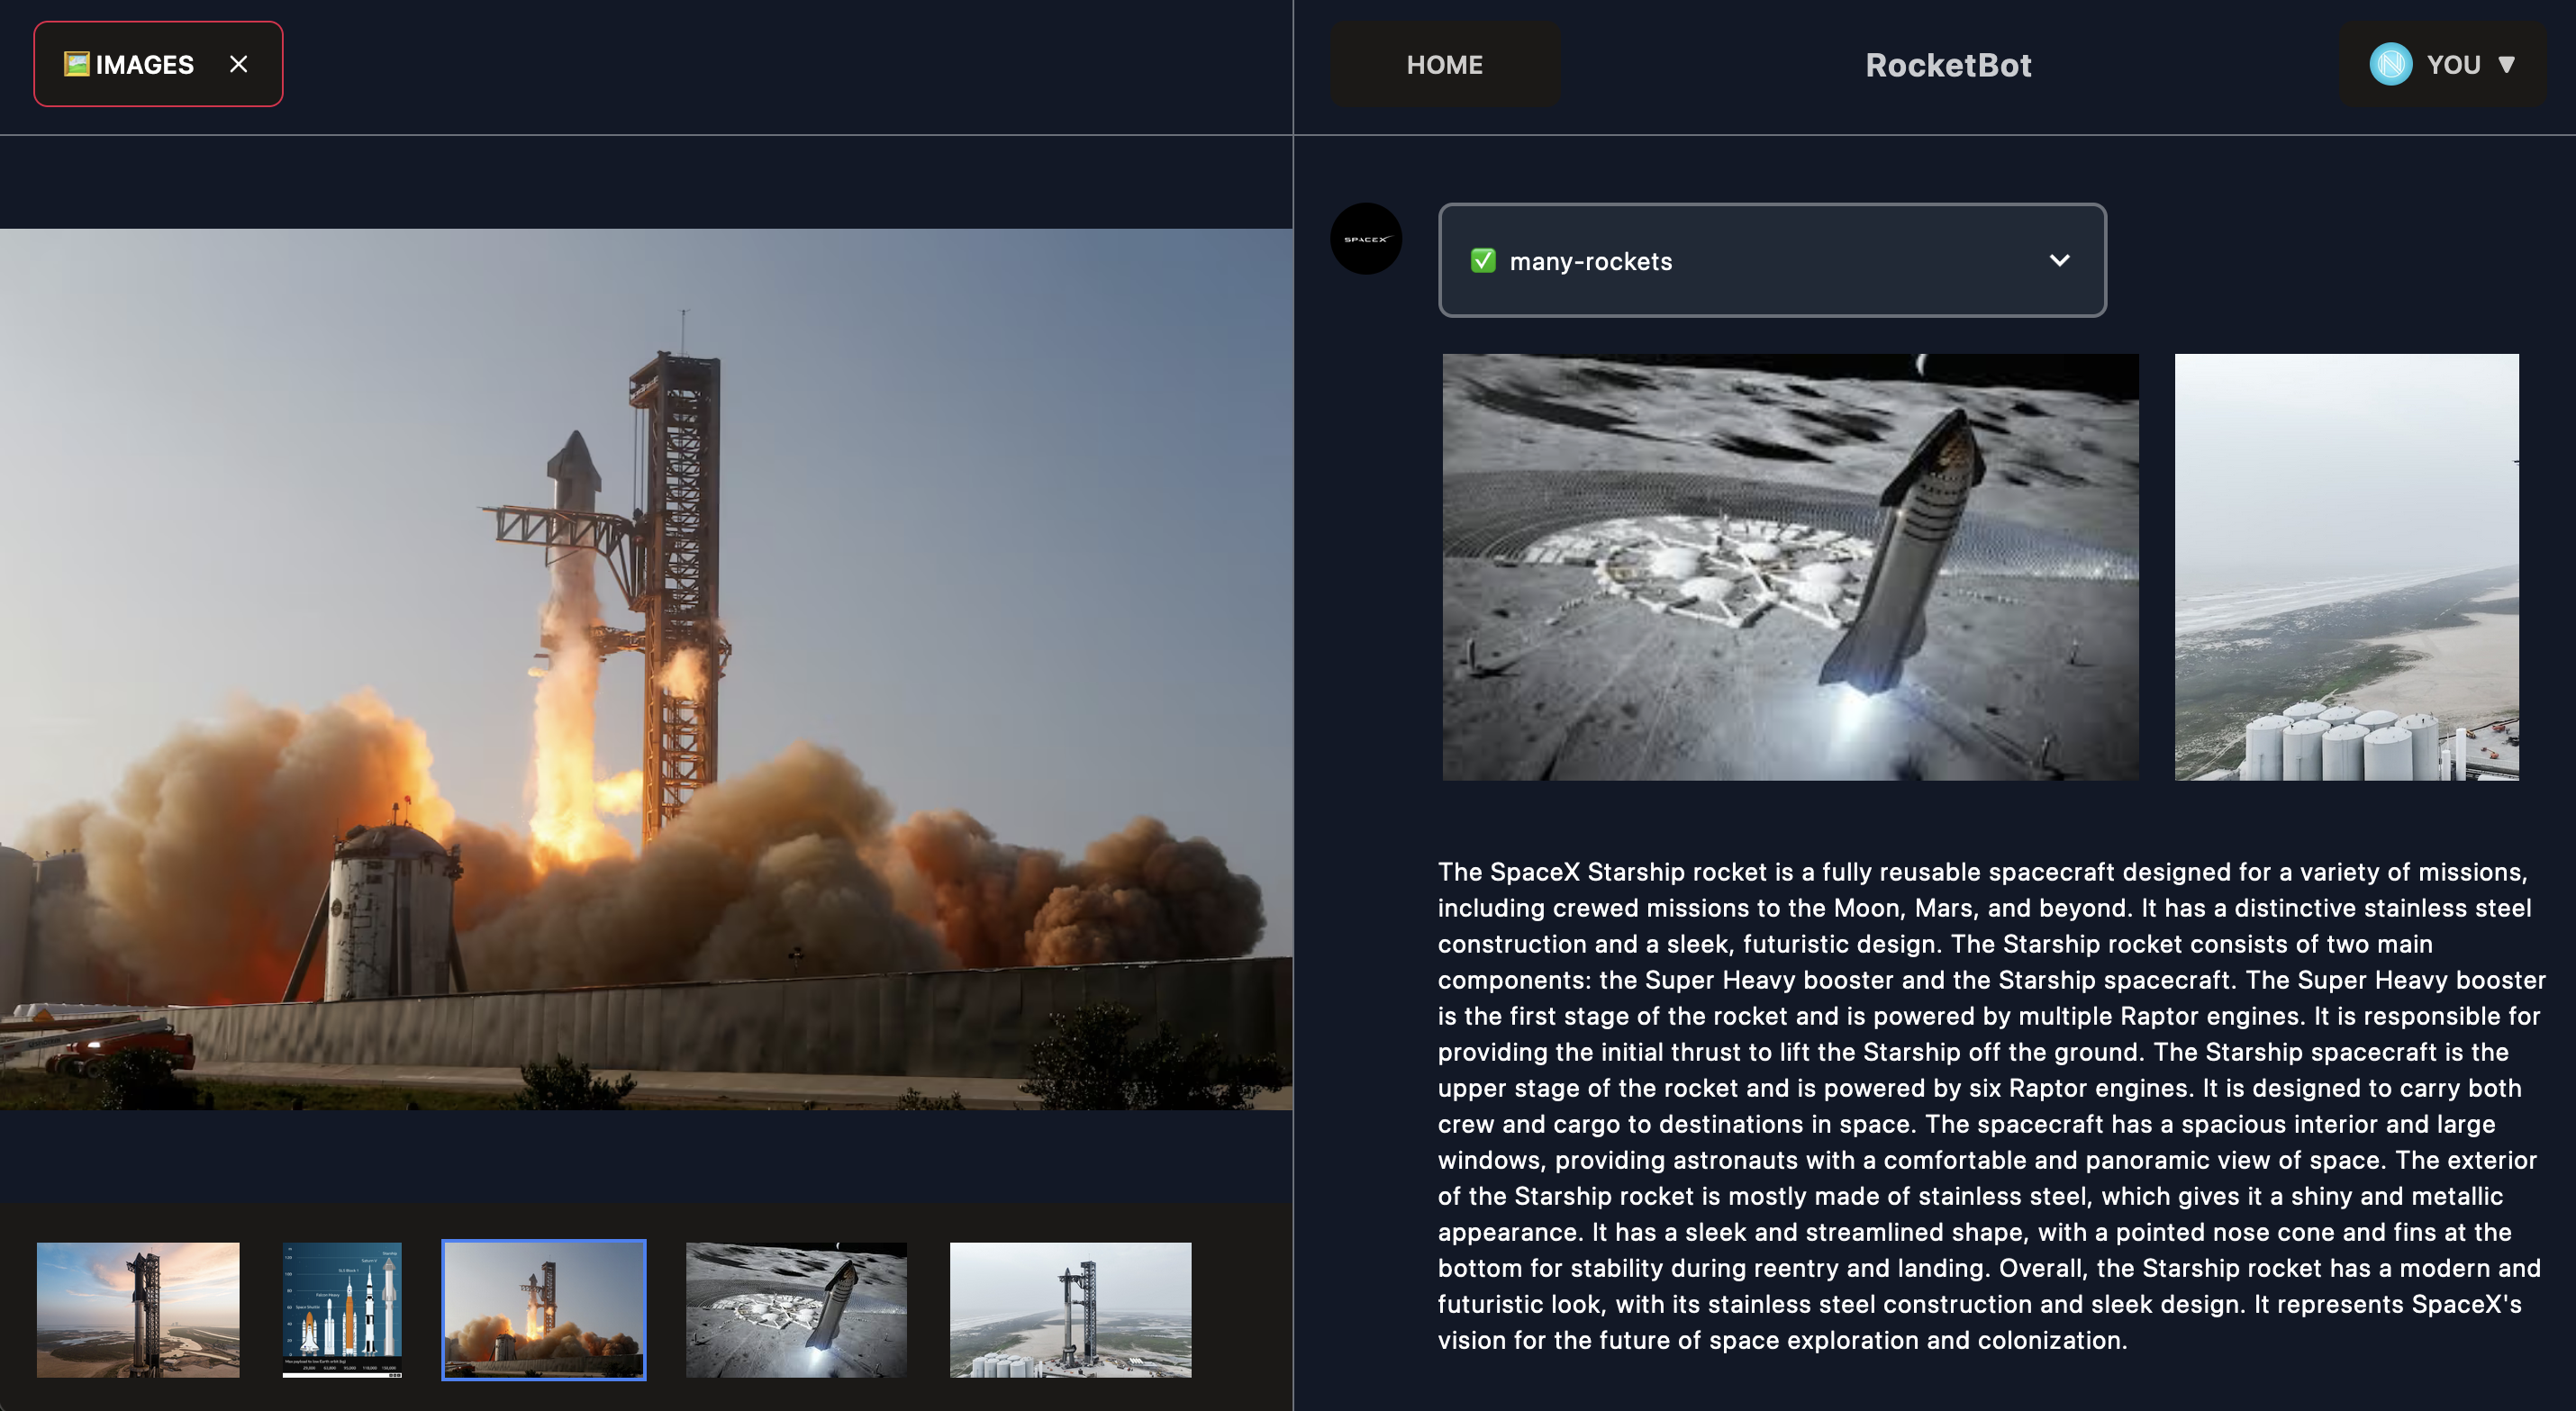
Task: Open the foggy launch site tanks image
Action: coord(2346,567)
